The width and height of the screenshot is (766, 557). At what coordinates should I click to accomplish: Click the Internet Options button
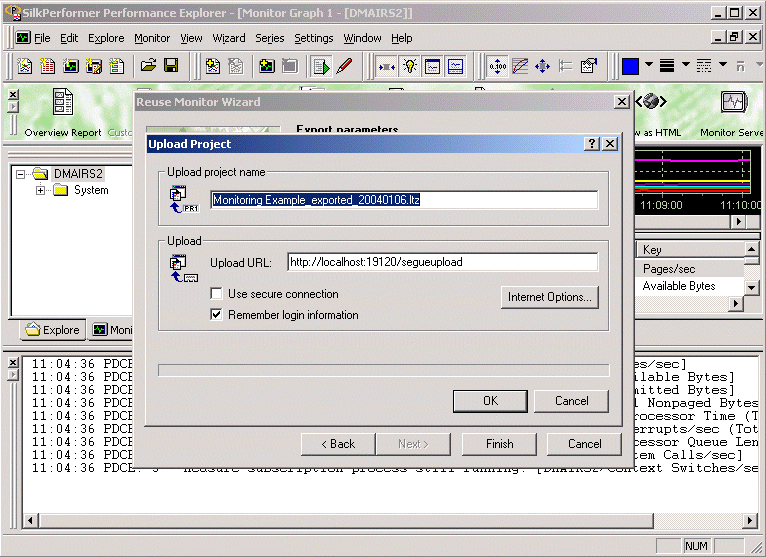(x=550, y=297)
